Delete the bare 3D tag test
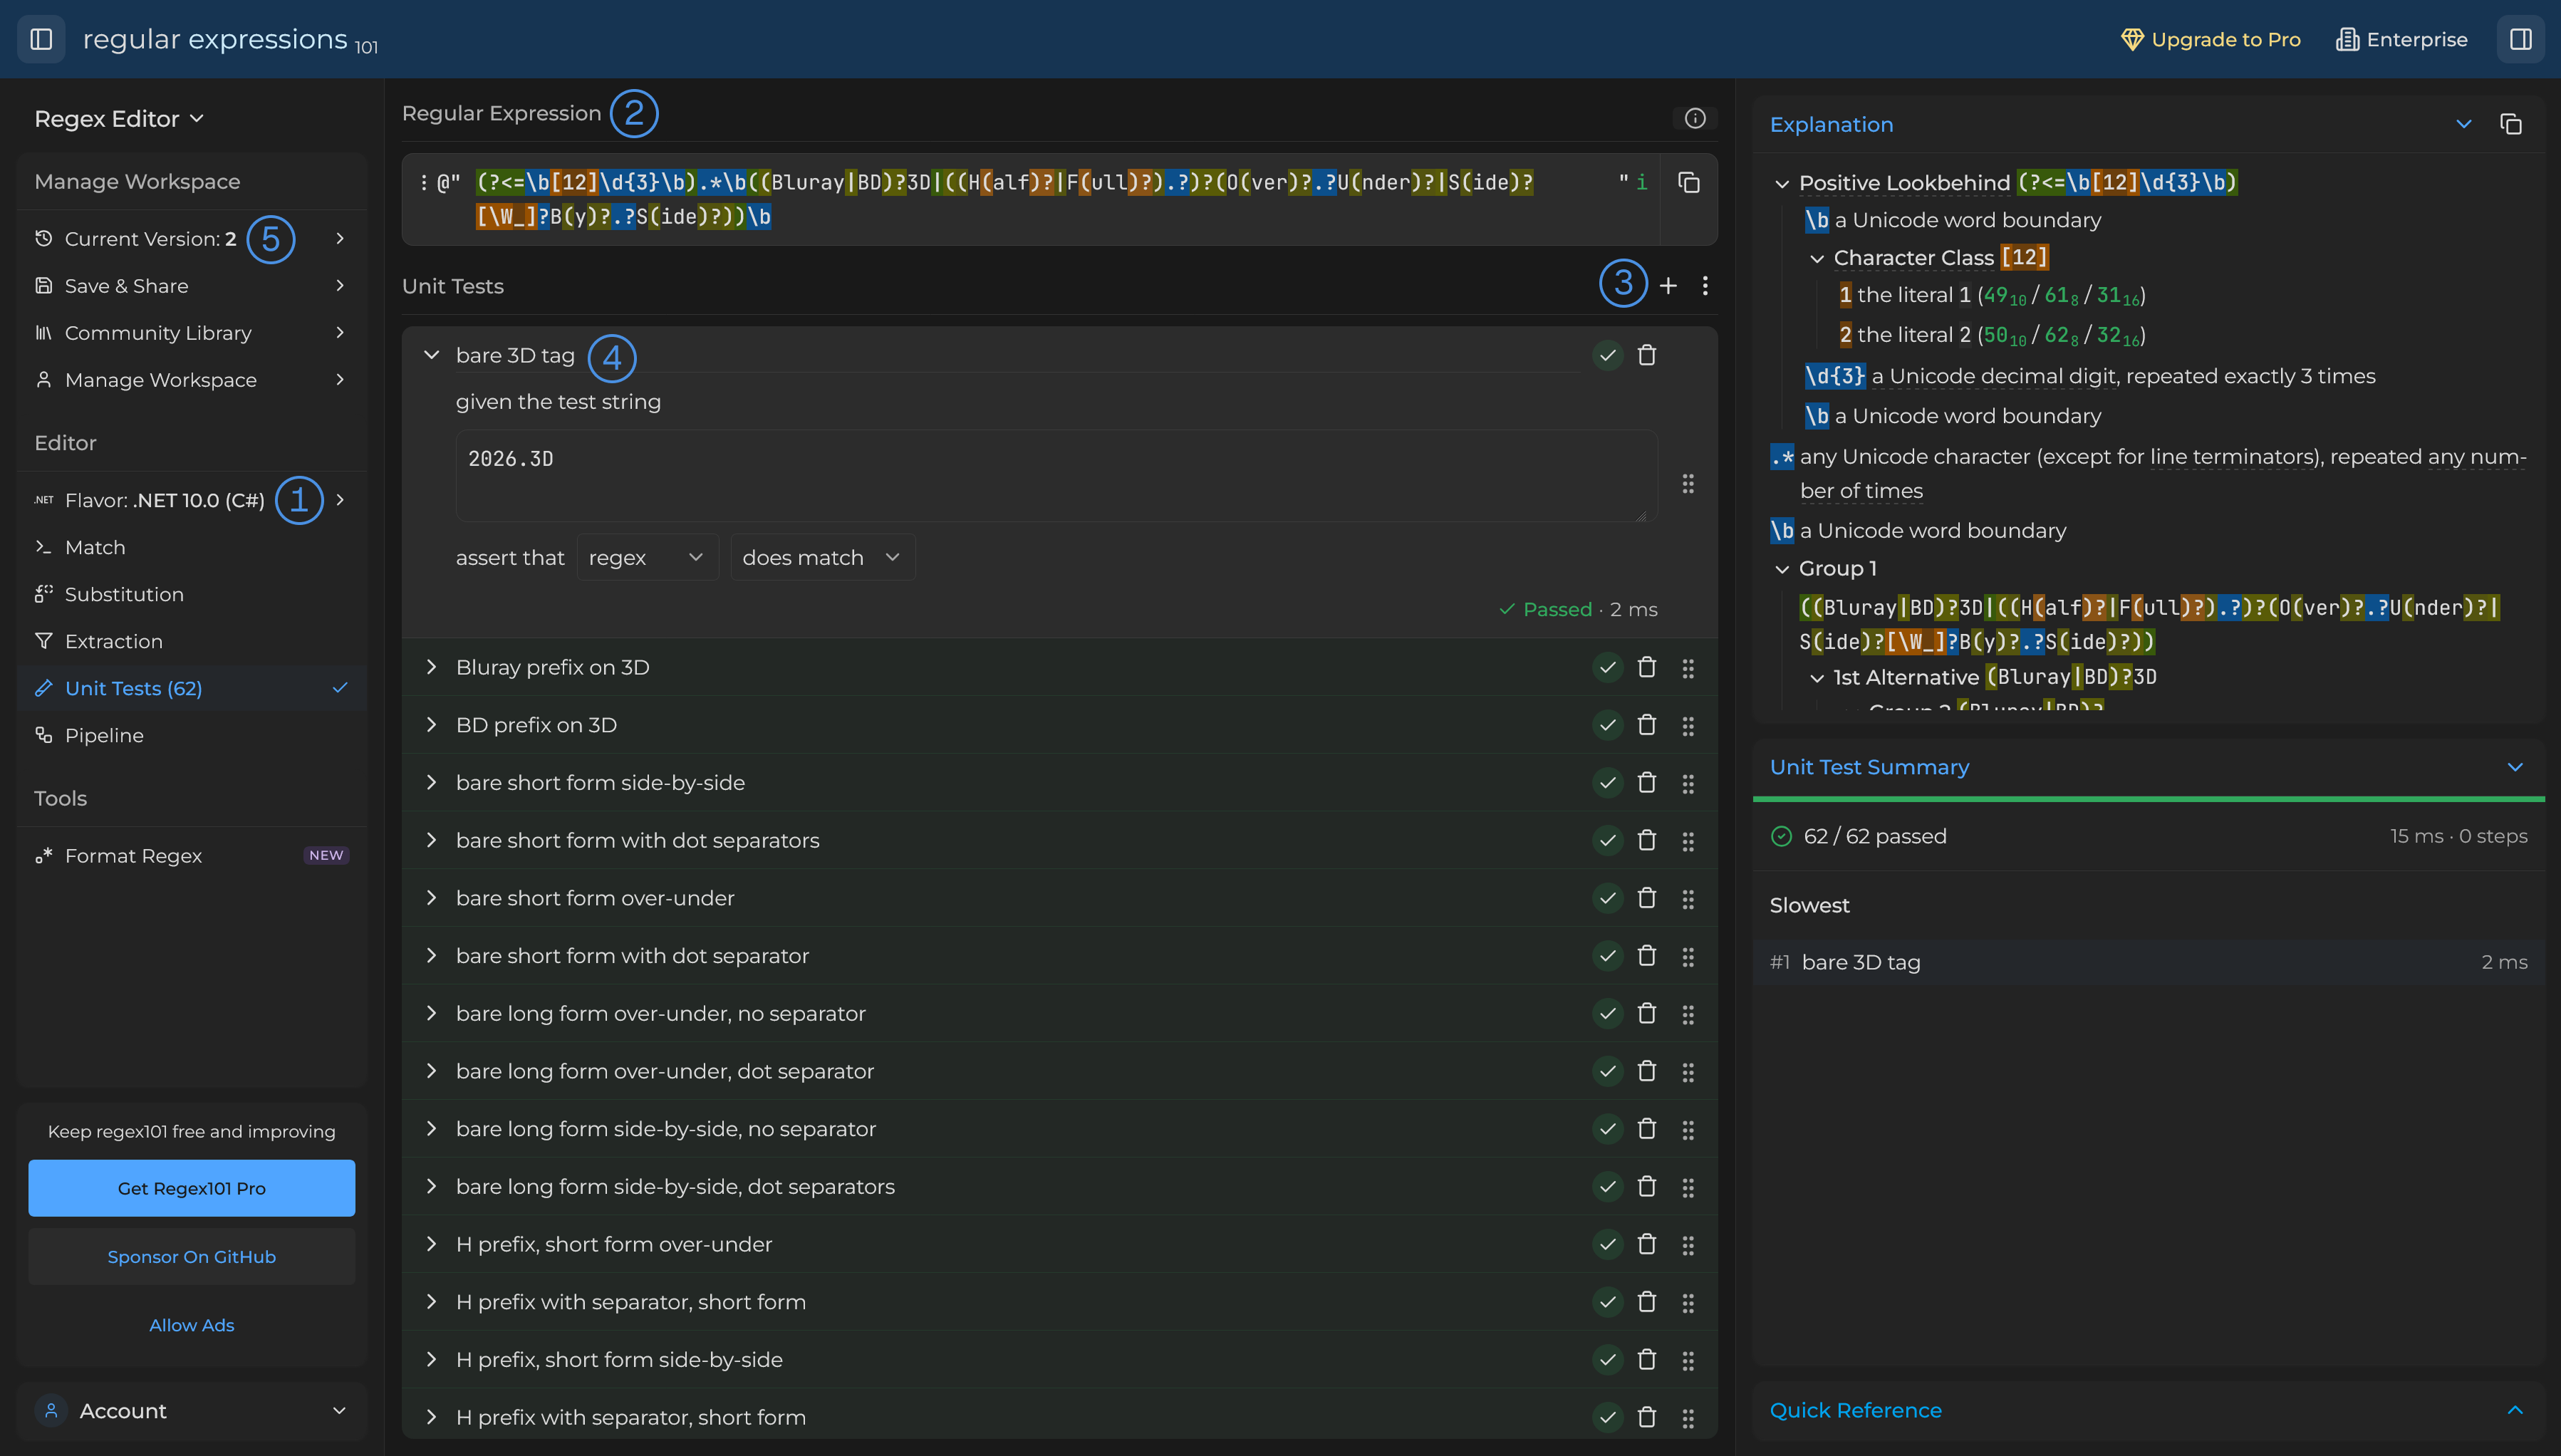This screenshot has height=1456, width=2561. 1647,355
